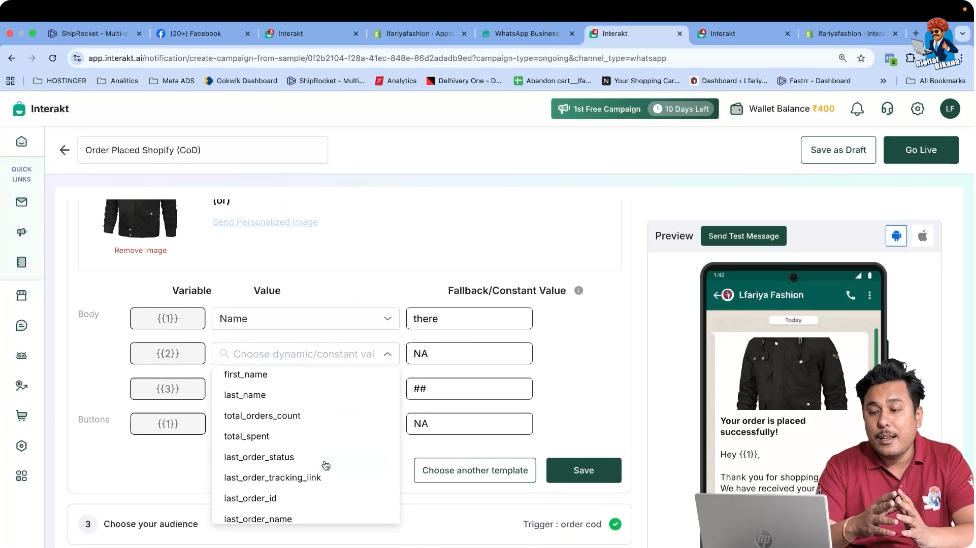Click Choose another template button

tap(475, 470)
